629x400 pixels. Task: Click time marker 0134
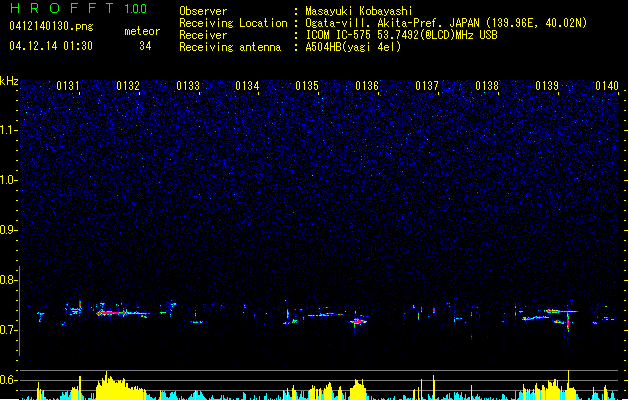247,86
